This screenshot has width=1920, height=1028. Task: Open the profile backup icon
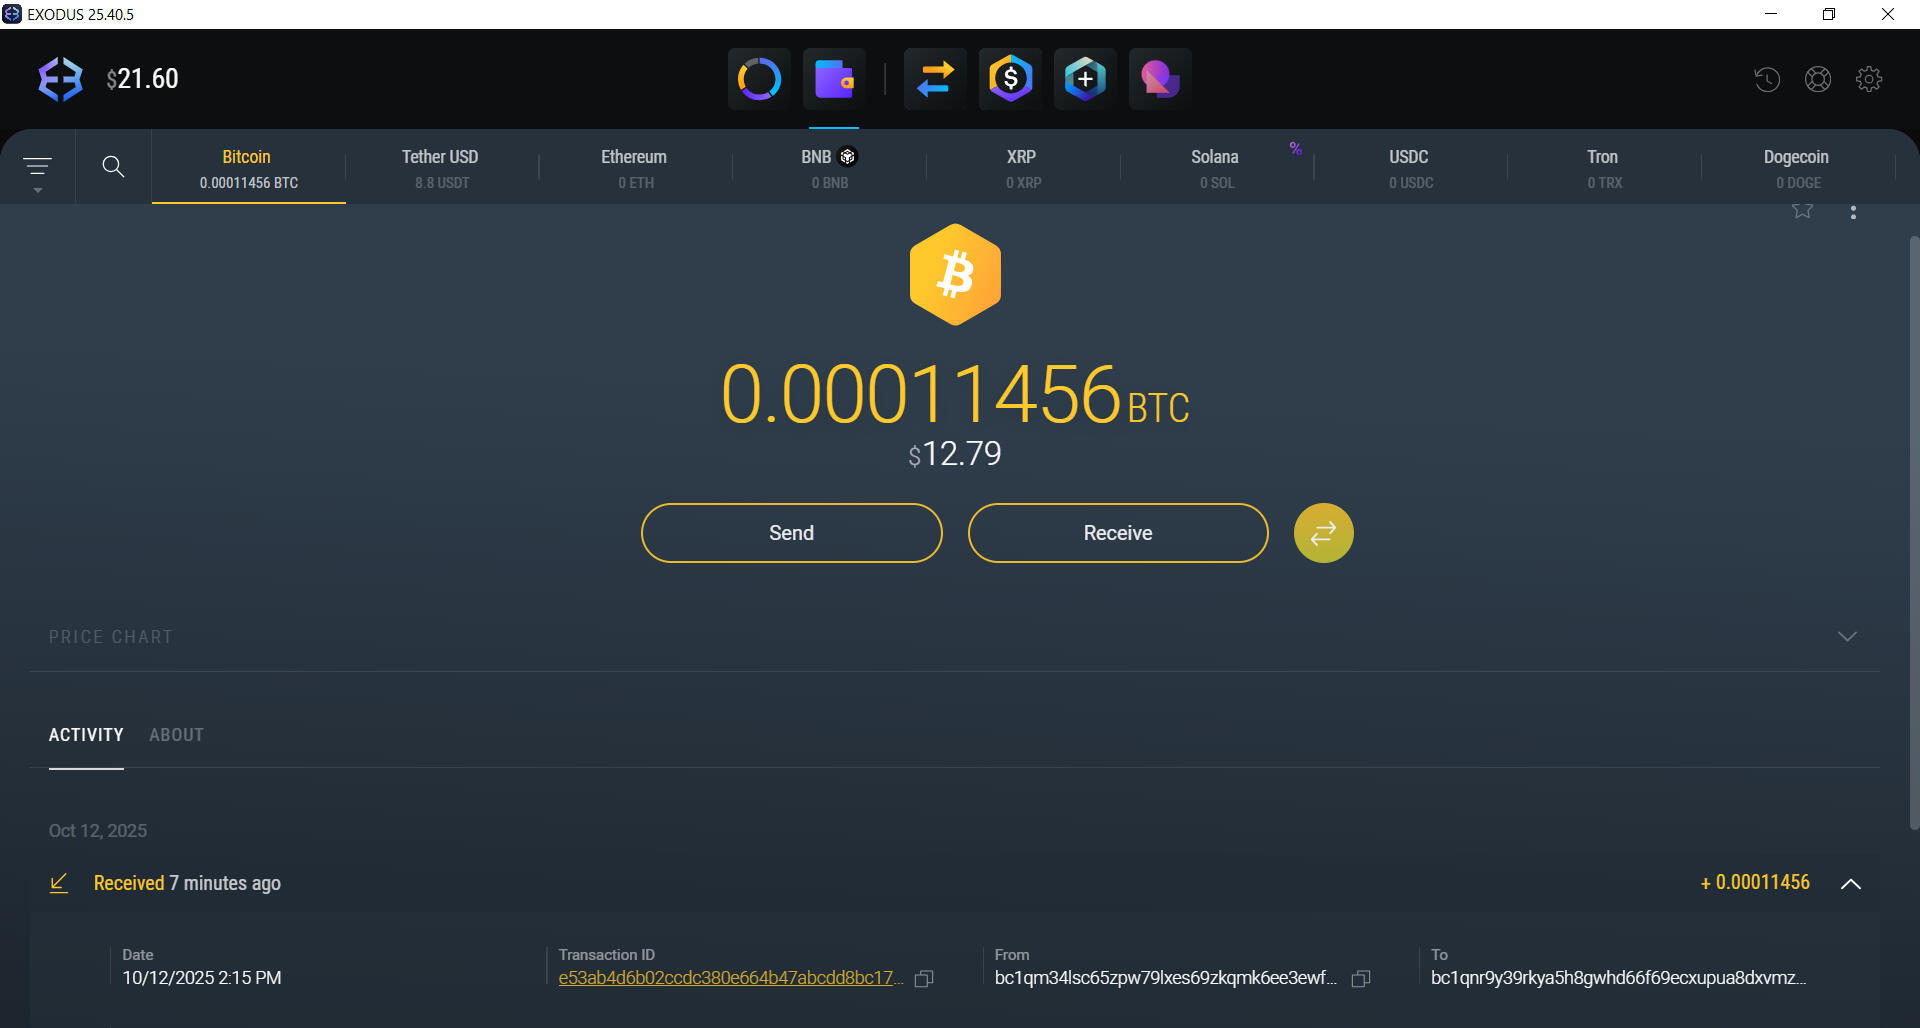[1159, 78]
